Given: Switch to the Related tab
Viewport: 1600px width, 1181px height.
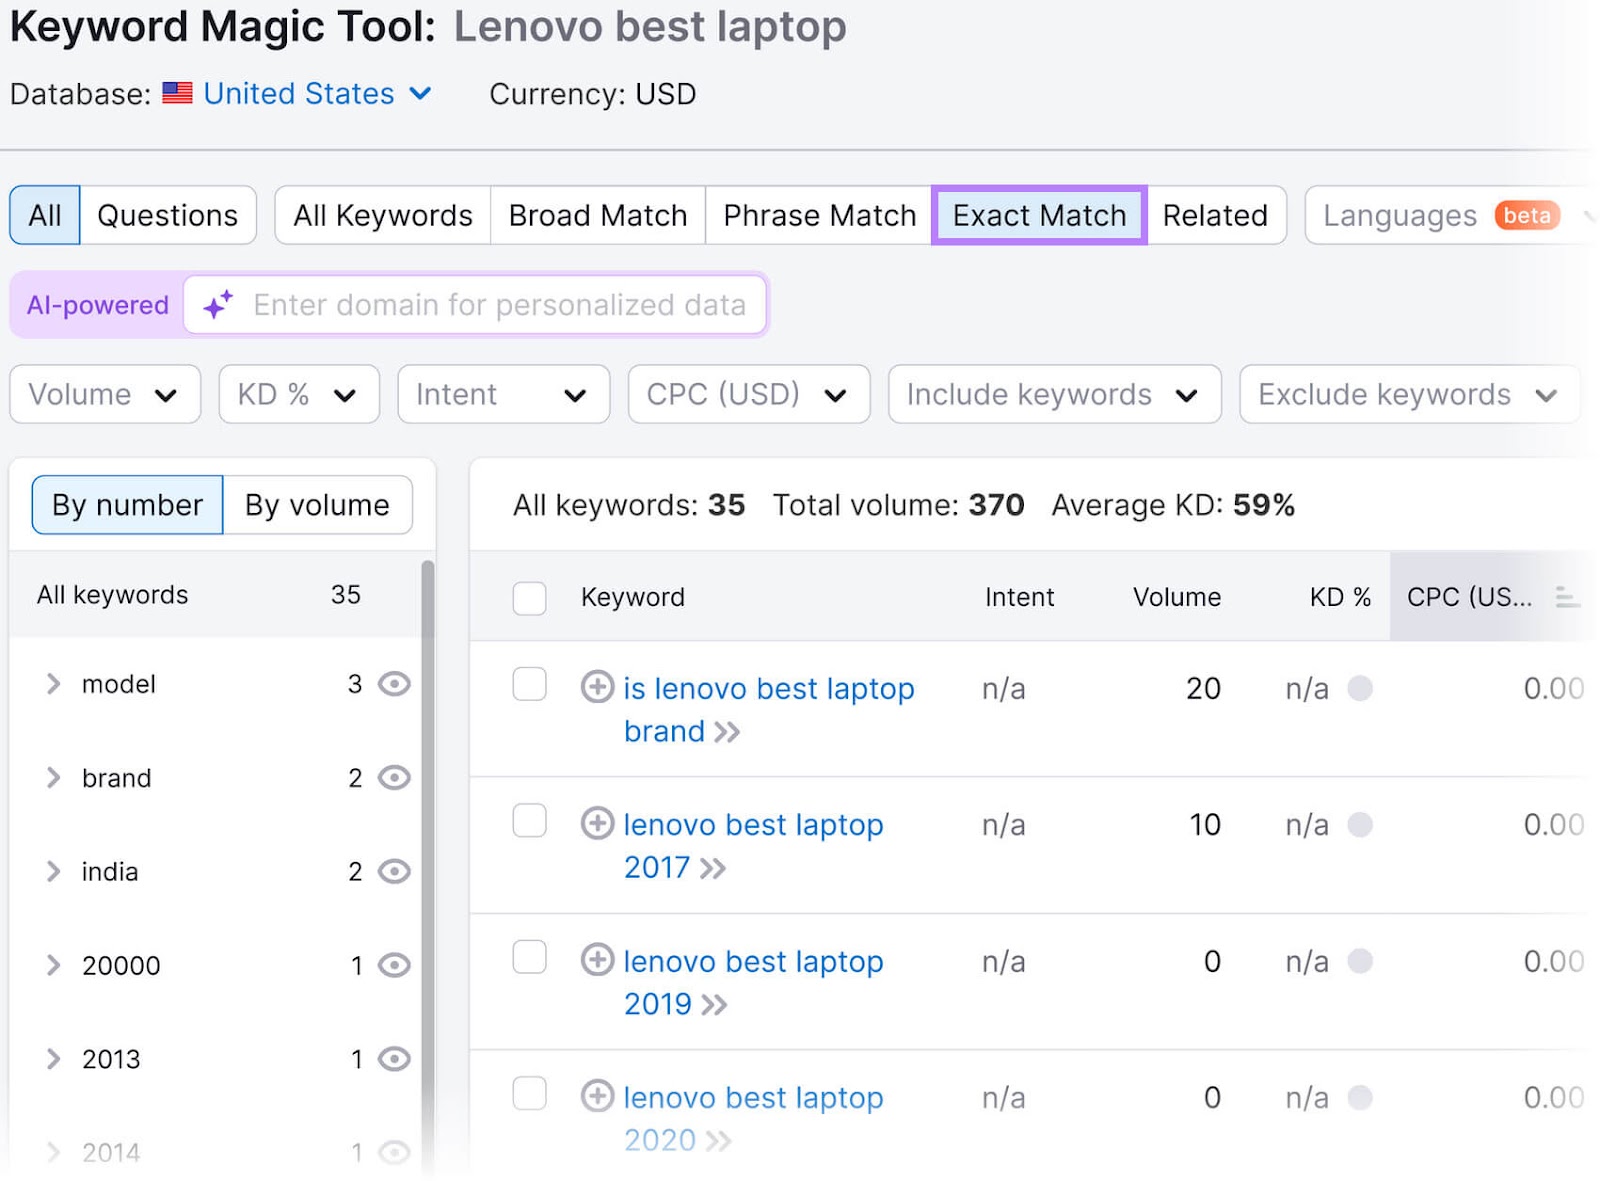Looking at the screenshot, I should [x=1216, y=214].
